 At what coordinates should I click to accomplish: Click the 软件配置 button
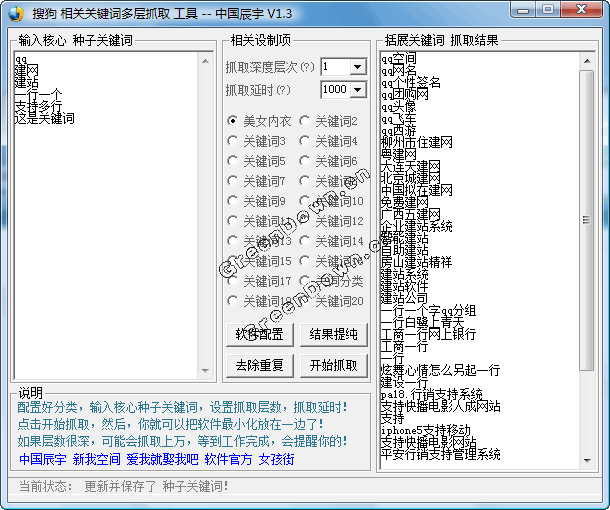pyautogui.click(x=259, y=334)
